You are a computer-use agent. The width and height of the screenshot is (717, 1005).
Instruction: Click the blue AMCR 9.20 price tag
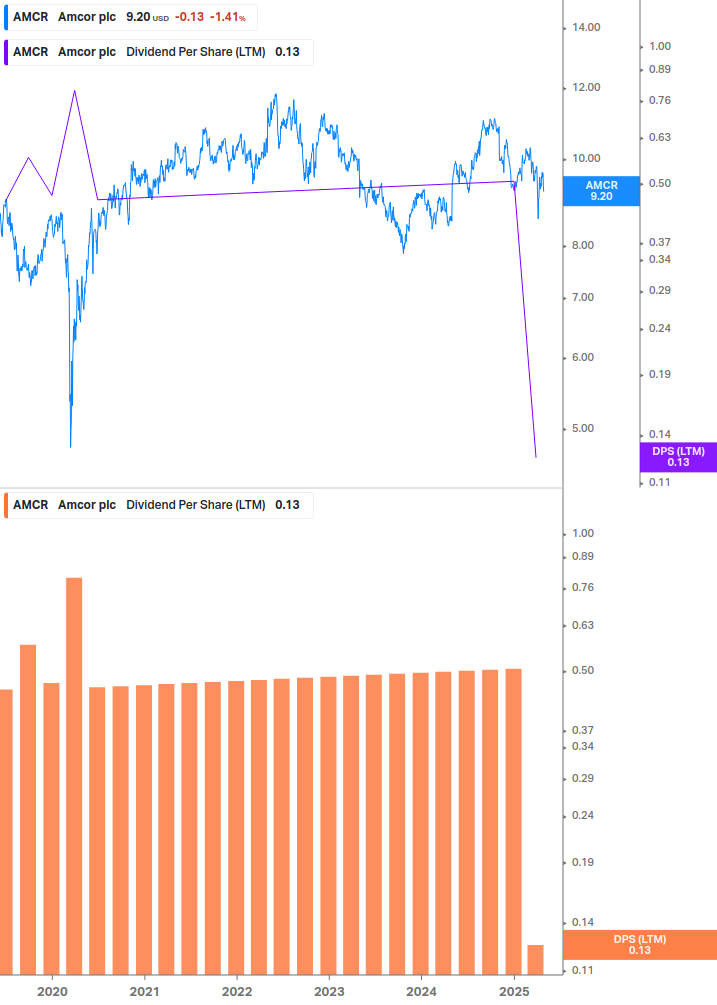coord(601,191)
